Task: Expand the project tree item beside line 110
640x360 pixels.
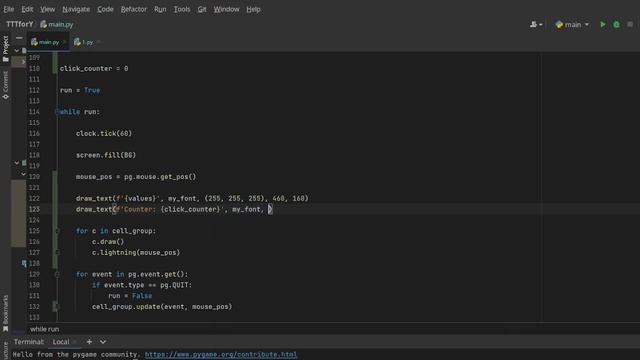Action: pyautogui.click(x=23, y=62)
